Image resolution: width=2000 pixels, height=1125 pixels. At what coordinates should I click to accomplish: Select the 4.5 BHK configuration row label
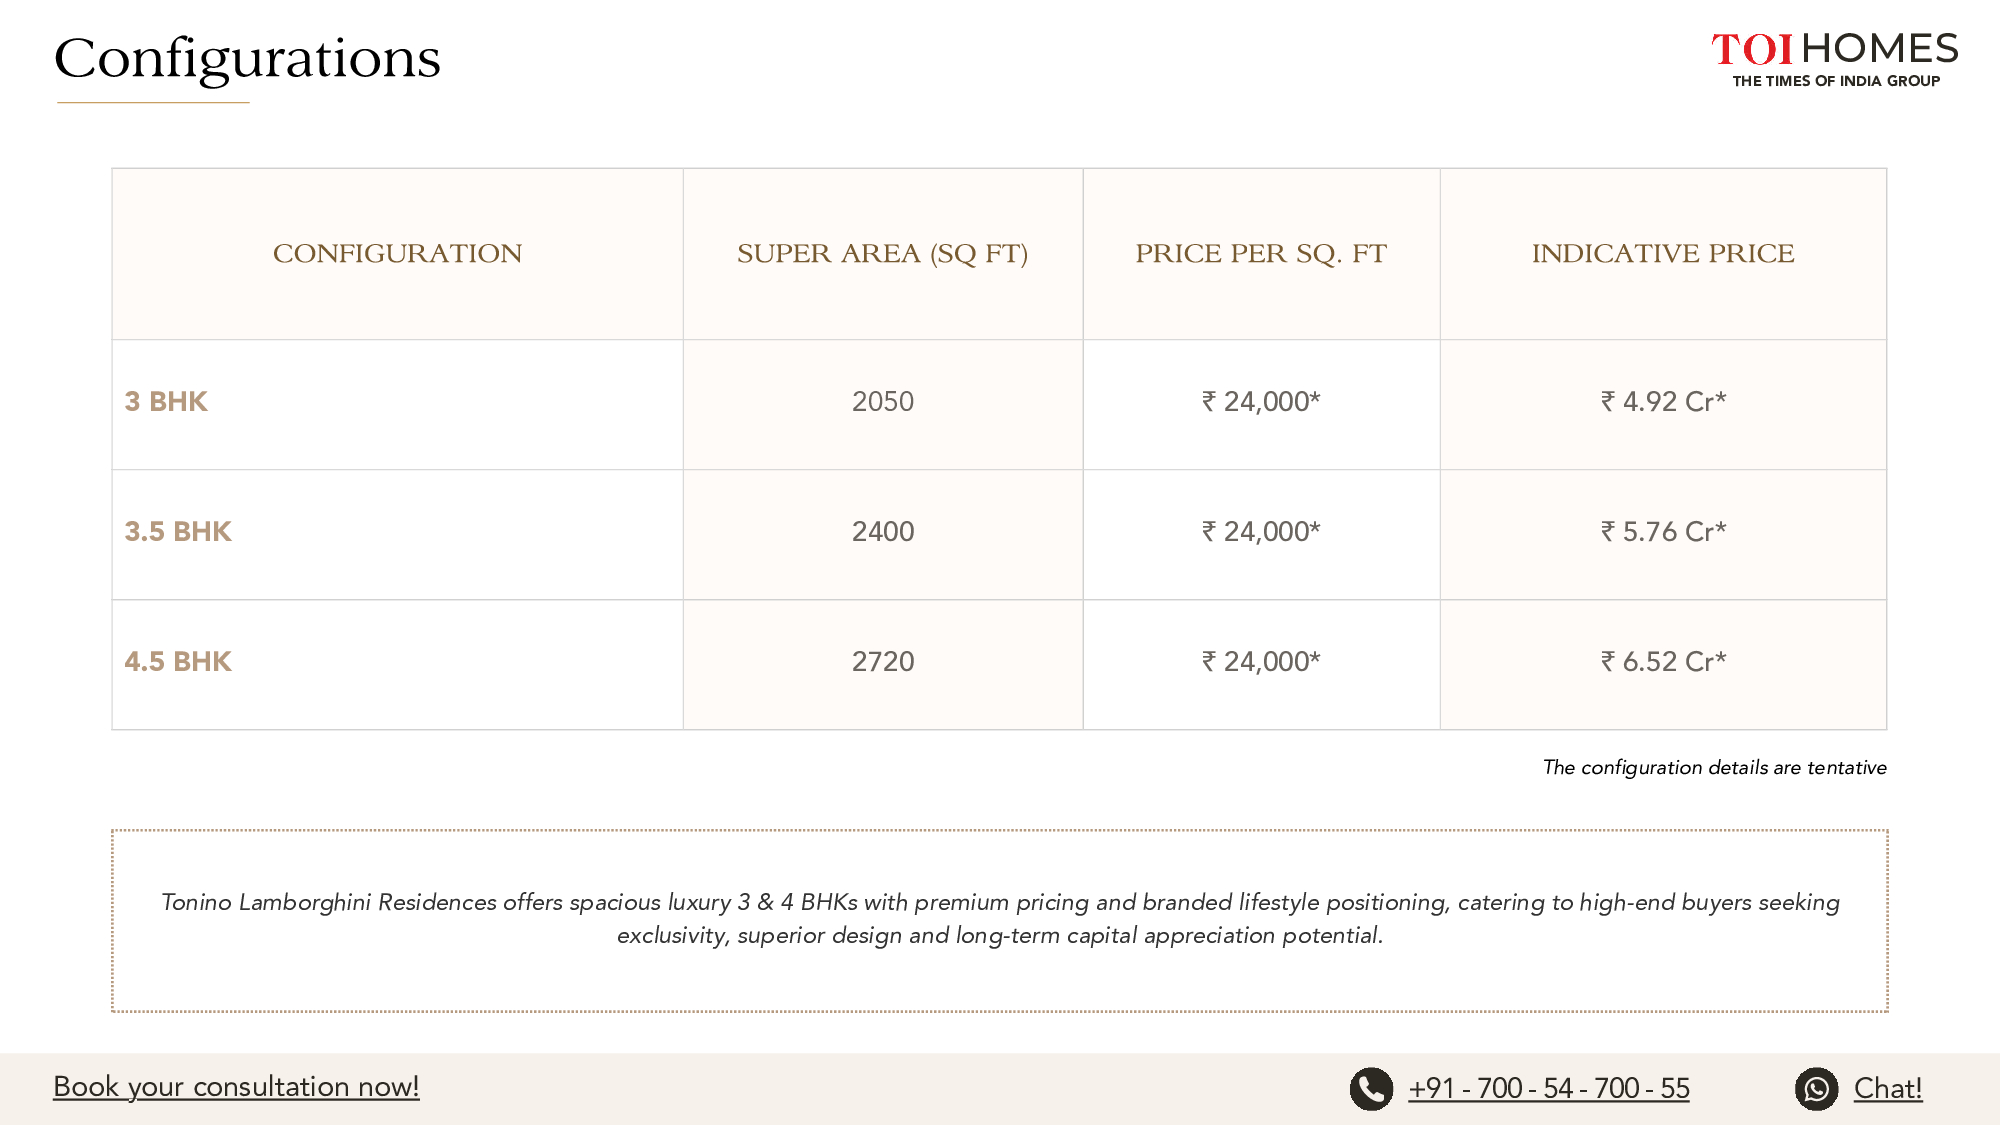(178, 662)
